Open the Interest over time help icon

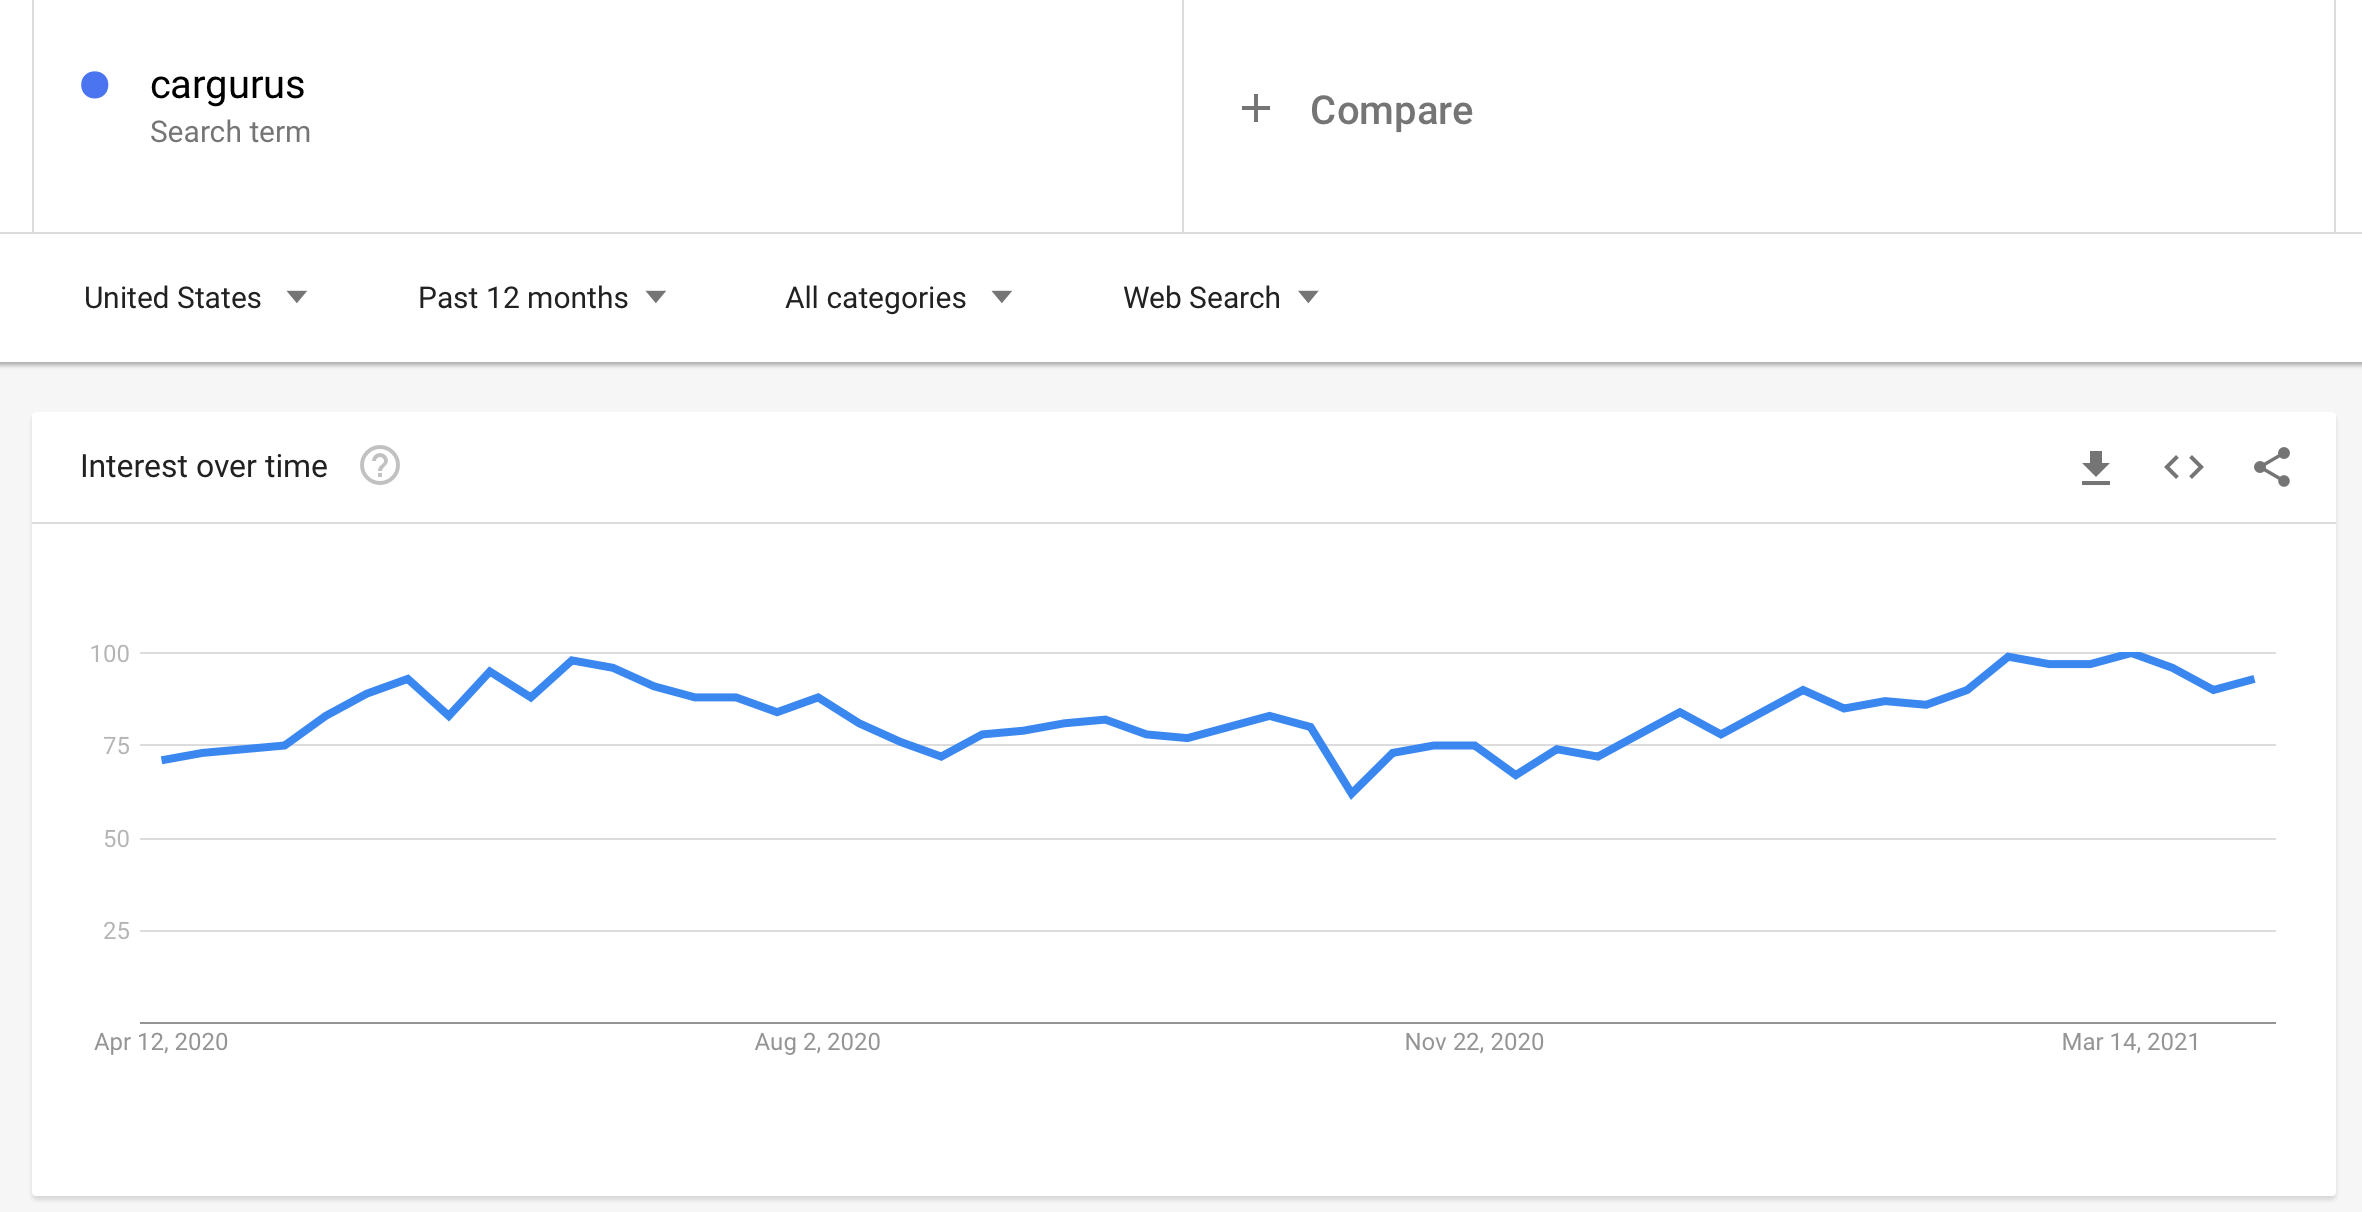click(x=380, y=466)
